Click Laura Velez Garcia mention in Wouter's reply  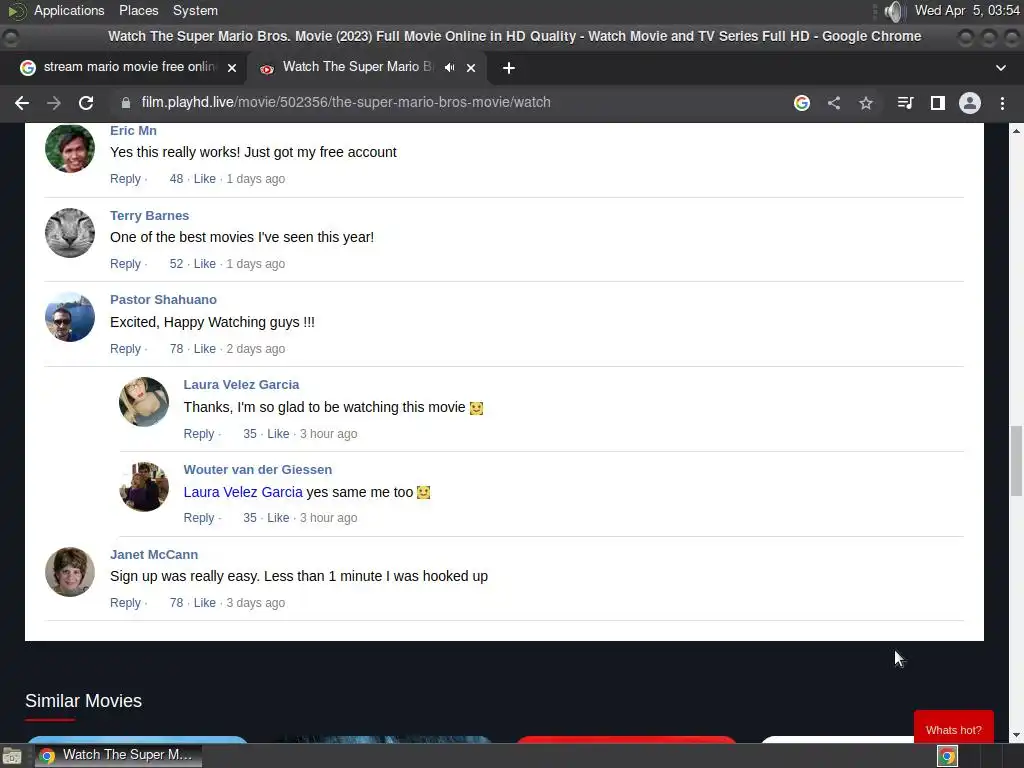pyautogui.click(x=243, y=492)
